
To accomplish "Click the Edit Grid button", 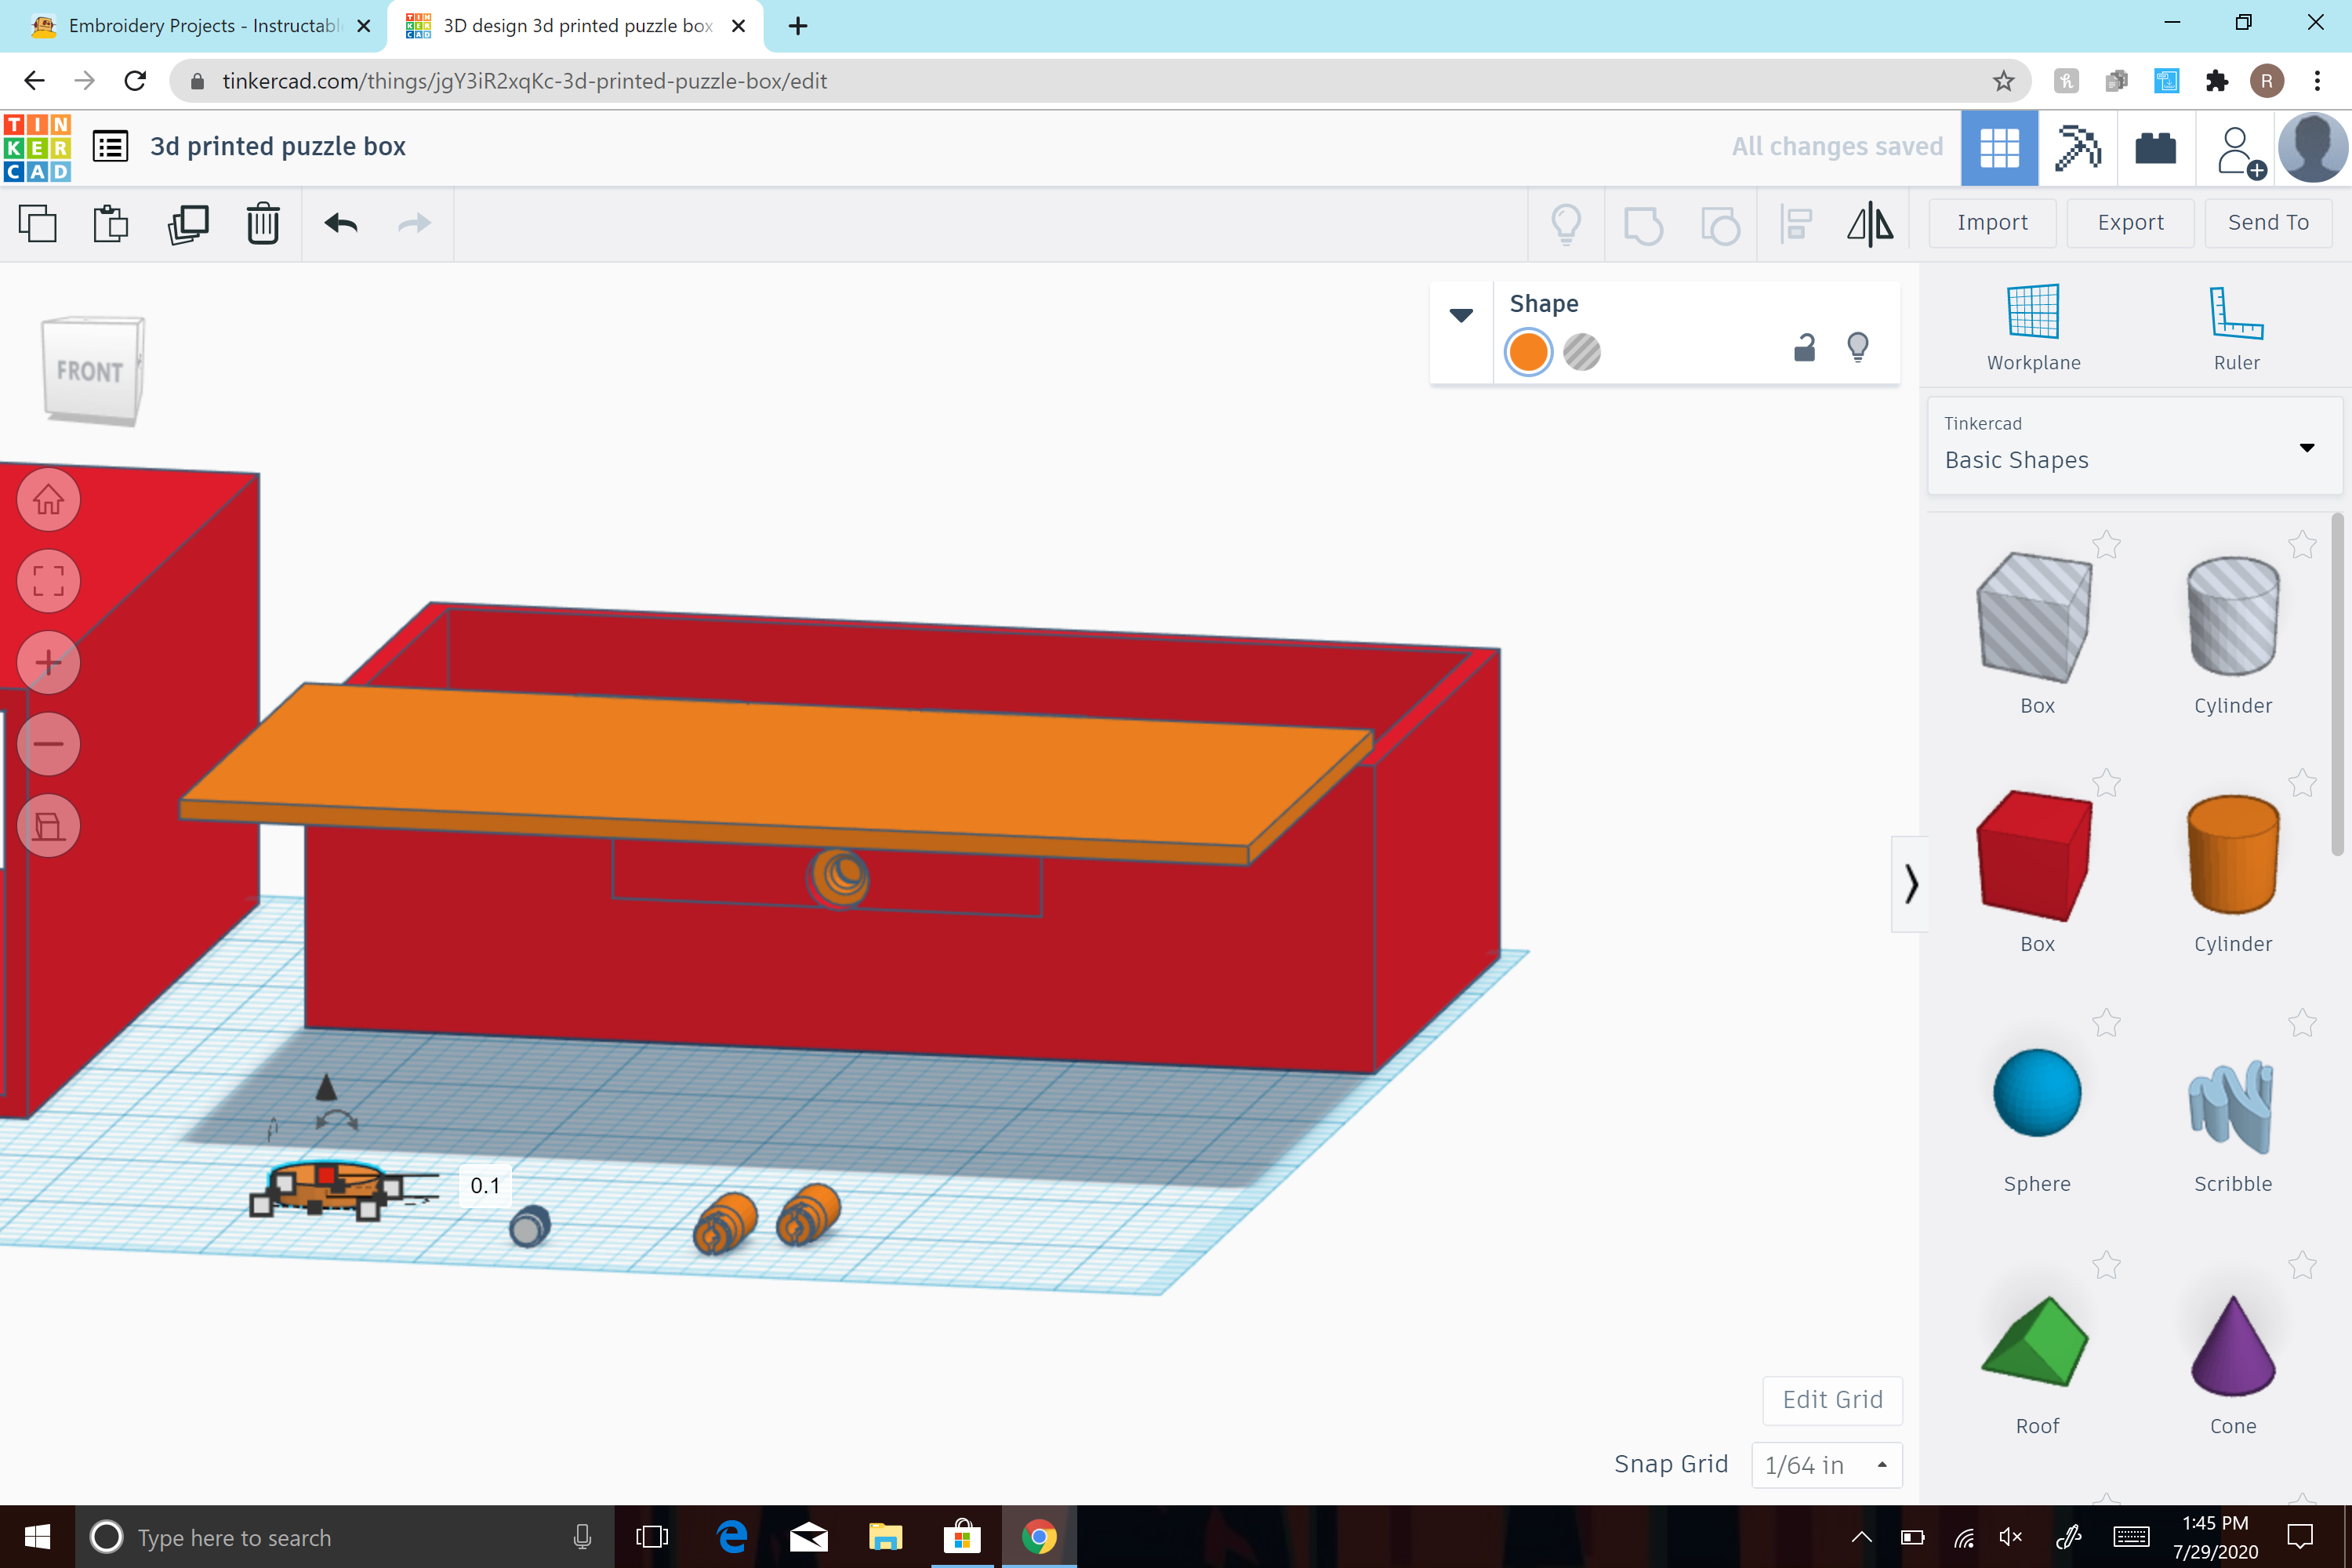I will click(1832, 1400).
